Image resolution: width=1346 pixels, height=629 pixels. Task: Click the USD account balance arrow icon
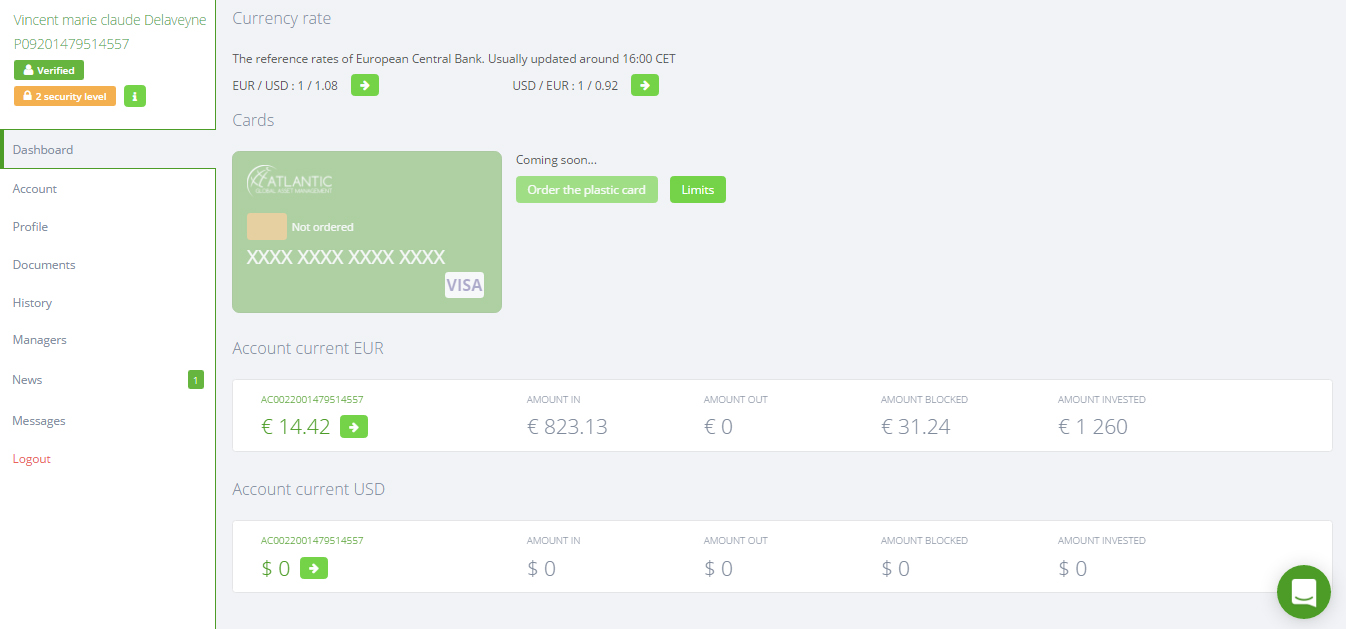pyautogui.click(x=314, y=568)
